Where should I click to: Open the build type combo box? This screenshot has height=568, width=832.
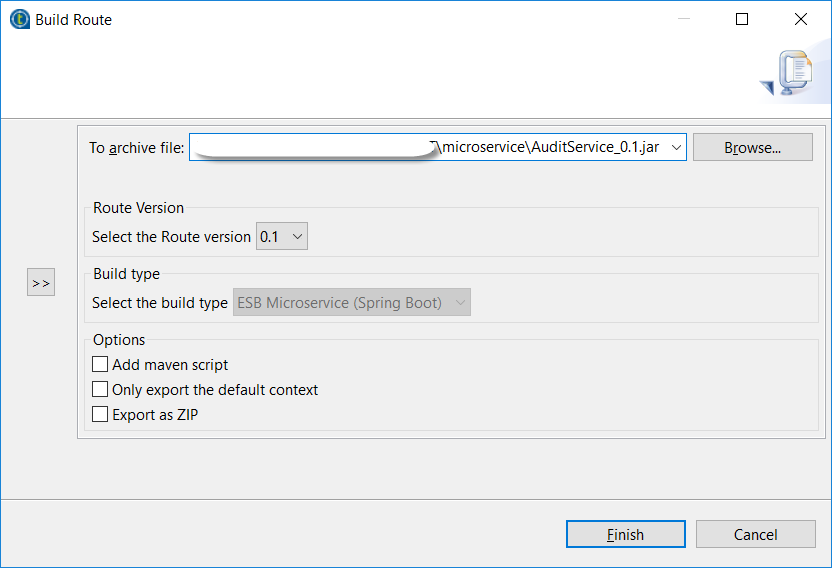point(352,302)
